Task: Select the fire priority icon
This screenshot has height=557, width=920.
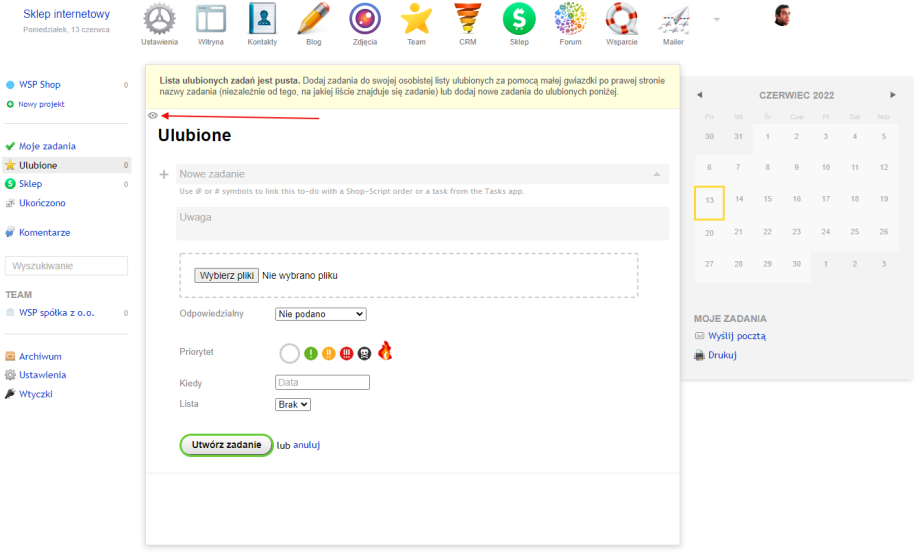Action: point(385,351)
